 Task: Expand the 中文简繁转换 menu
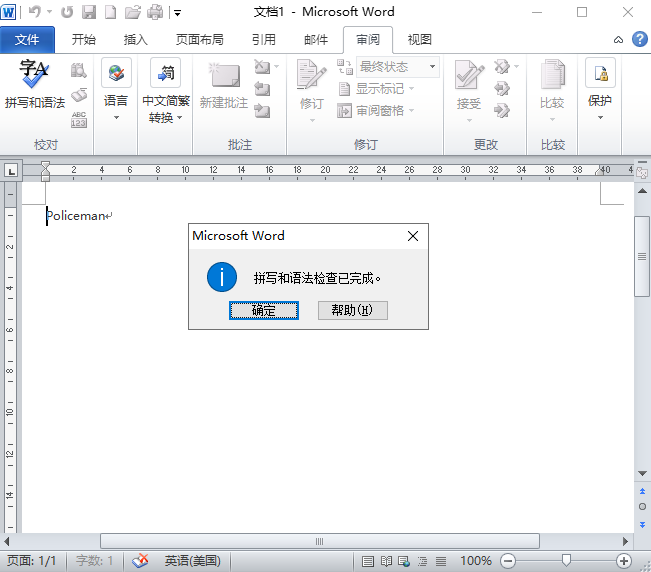[165, 109]
